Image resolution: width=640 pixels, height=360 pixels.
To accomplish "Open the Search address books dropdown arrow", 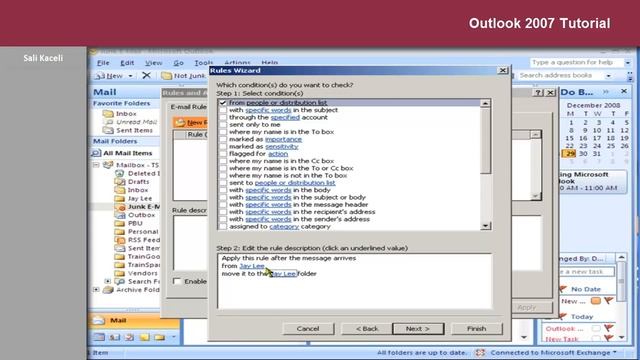I will [609, 76].
